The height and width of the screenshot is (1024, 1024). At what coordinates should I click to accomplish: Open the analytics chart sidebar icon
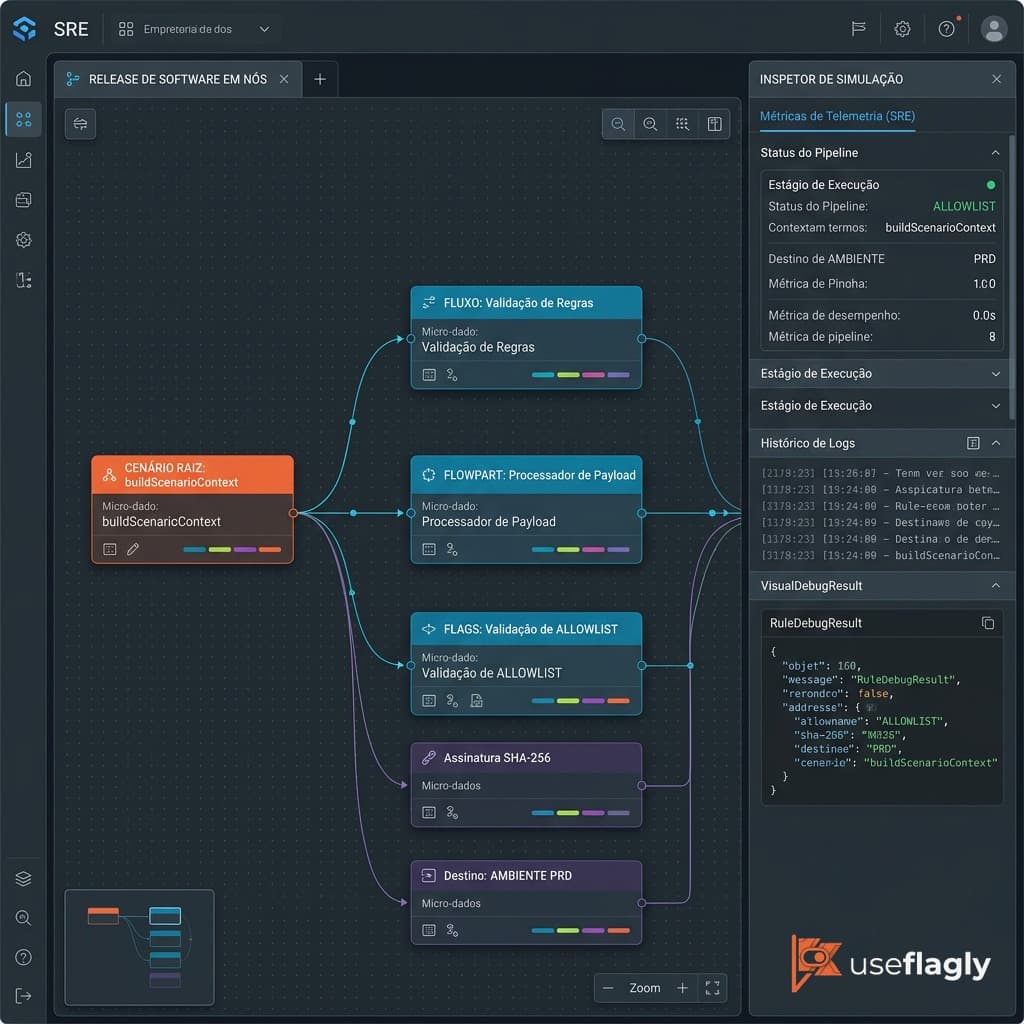point(24,160)
